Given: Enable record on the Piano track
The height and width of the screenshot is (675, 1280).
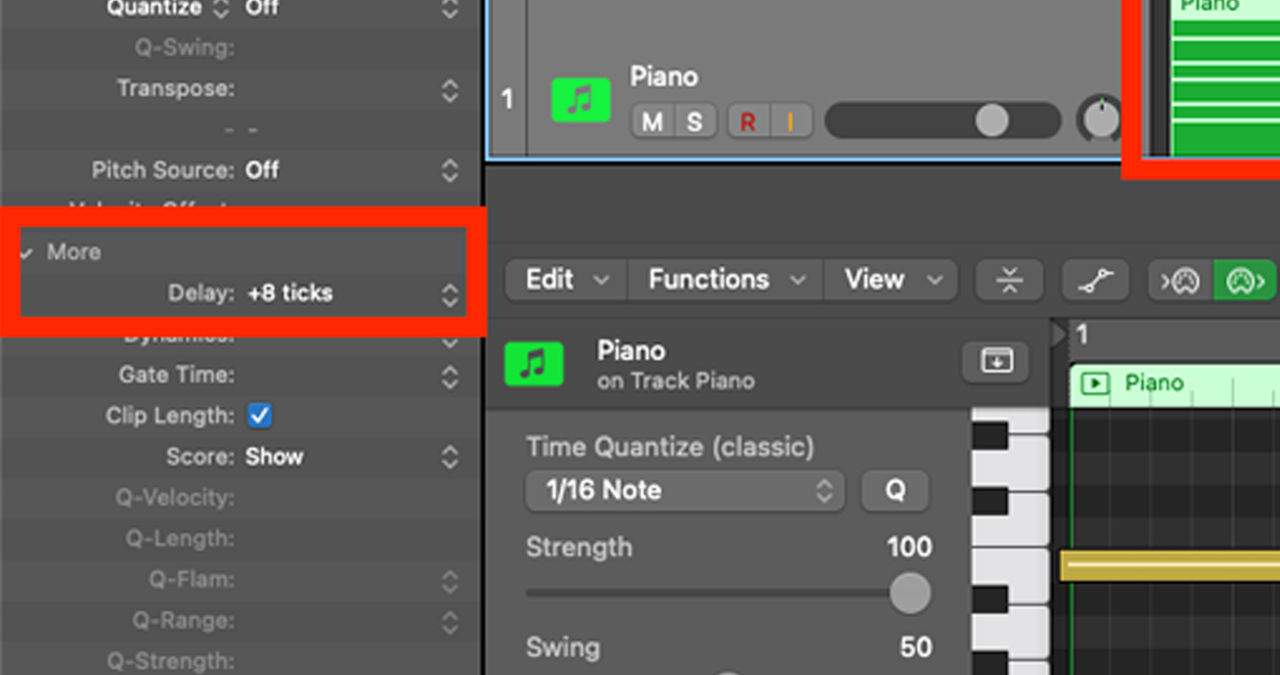Looking at the screenshot, I should pyautogui.click(x=747, y=122).
